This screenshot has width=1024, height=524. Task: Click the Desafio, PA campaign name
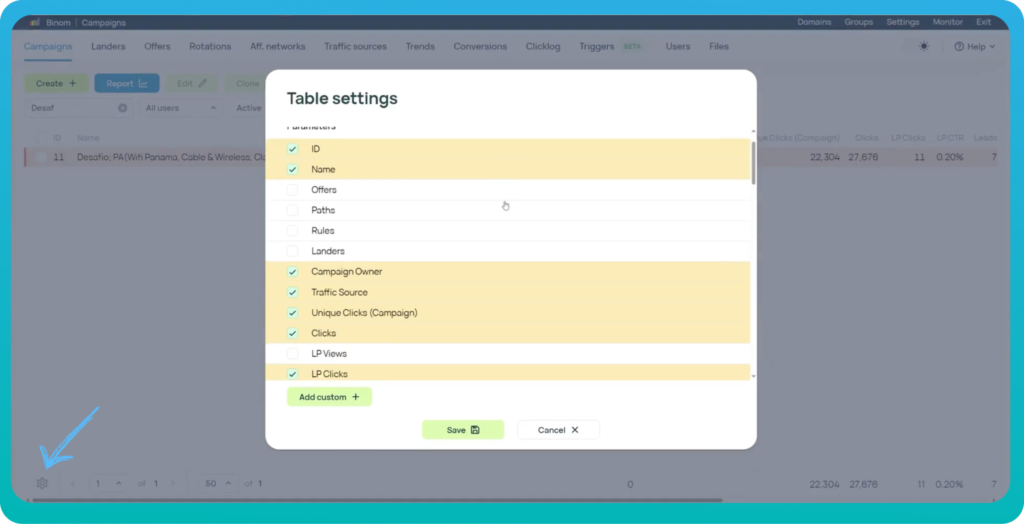171,157
